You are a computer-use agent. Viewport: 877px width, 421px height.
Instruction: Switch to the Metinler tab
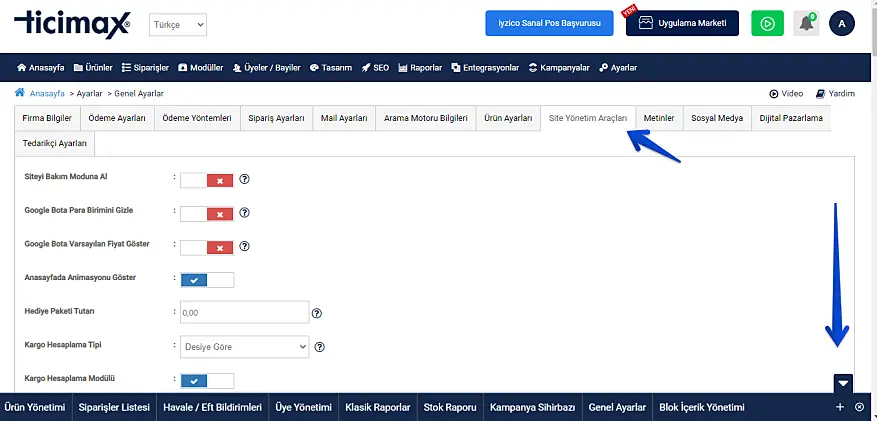[x=659, y=119]
